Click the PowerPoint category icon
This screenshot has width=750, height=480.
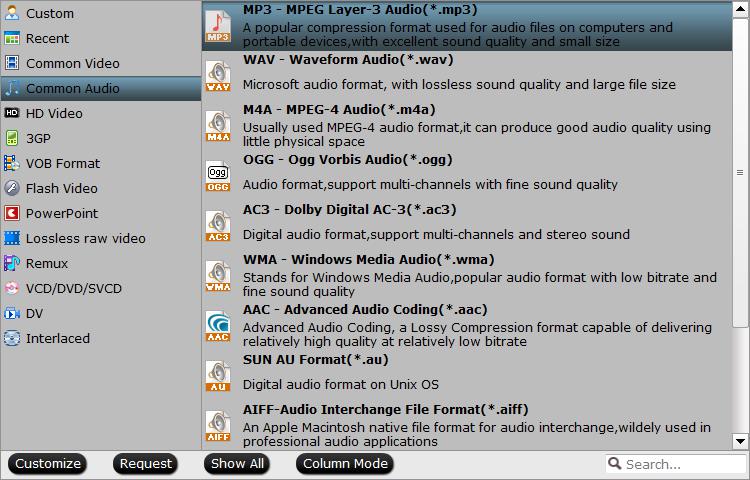[x=12, y=213]
